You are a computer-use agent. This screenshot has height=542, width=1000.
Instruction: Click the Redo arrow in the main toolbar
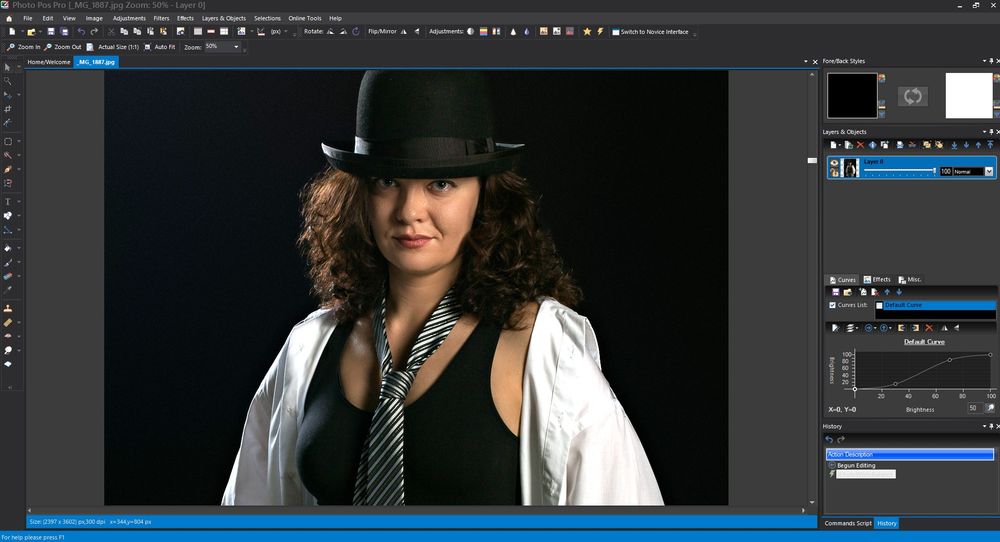click(94, 31)
